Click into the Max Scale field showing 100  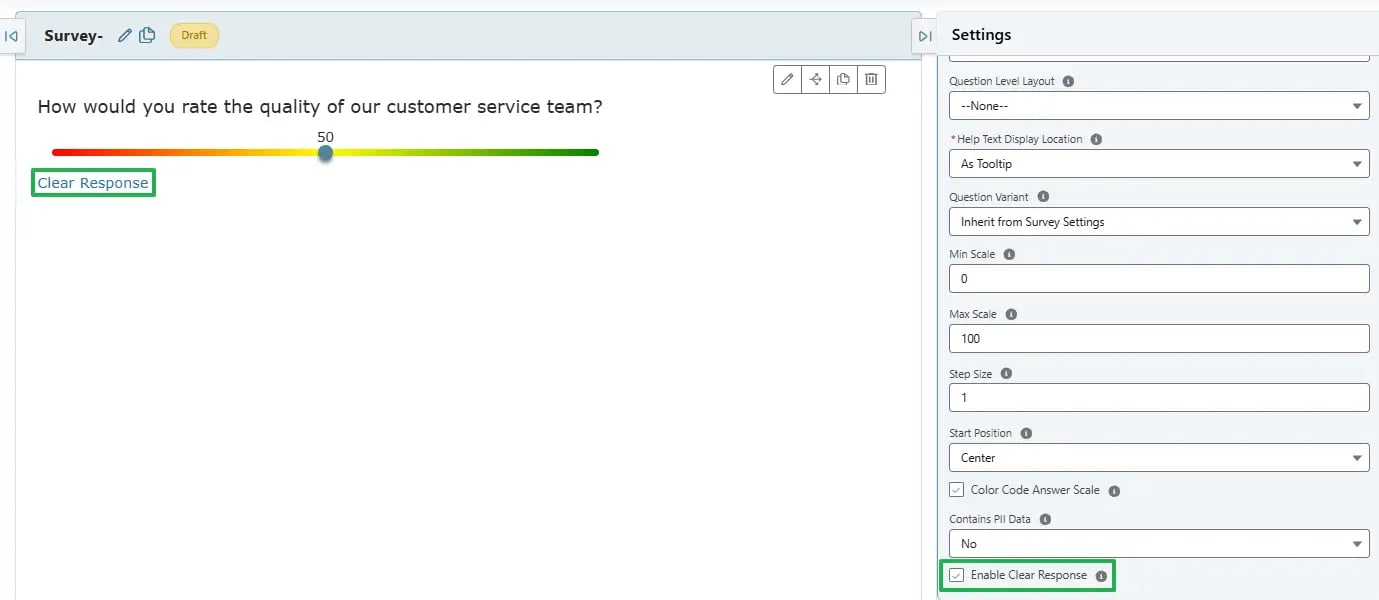coord(1159,338)
